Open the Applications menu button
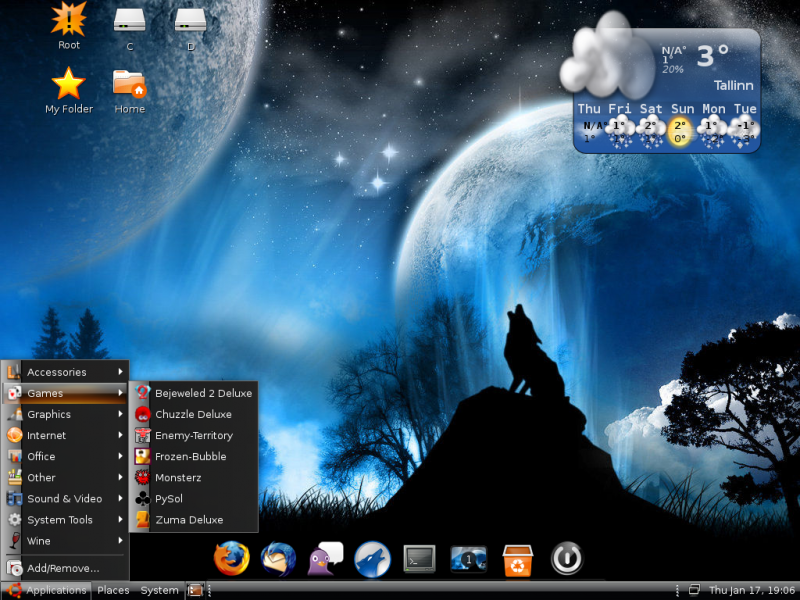Image resolution: width=800 pixels, height=600 pixels. pyautogui.click(x=47, y=590)
